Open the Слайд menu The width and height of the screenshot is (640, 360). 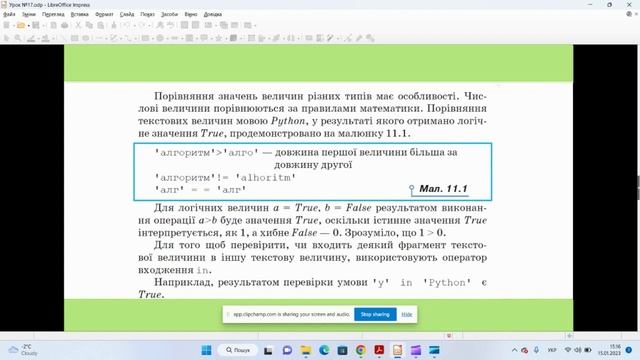[127, 14]
